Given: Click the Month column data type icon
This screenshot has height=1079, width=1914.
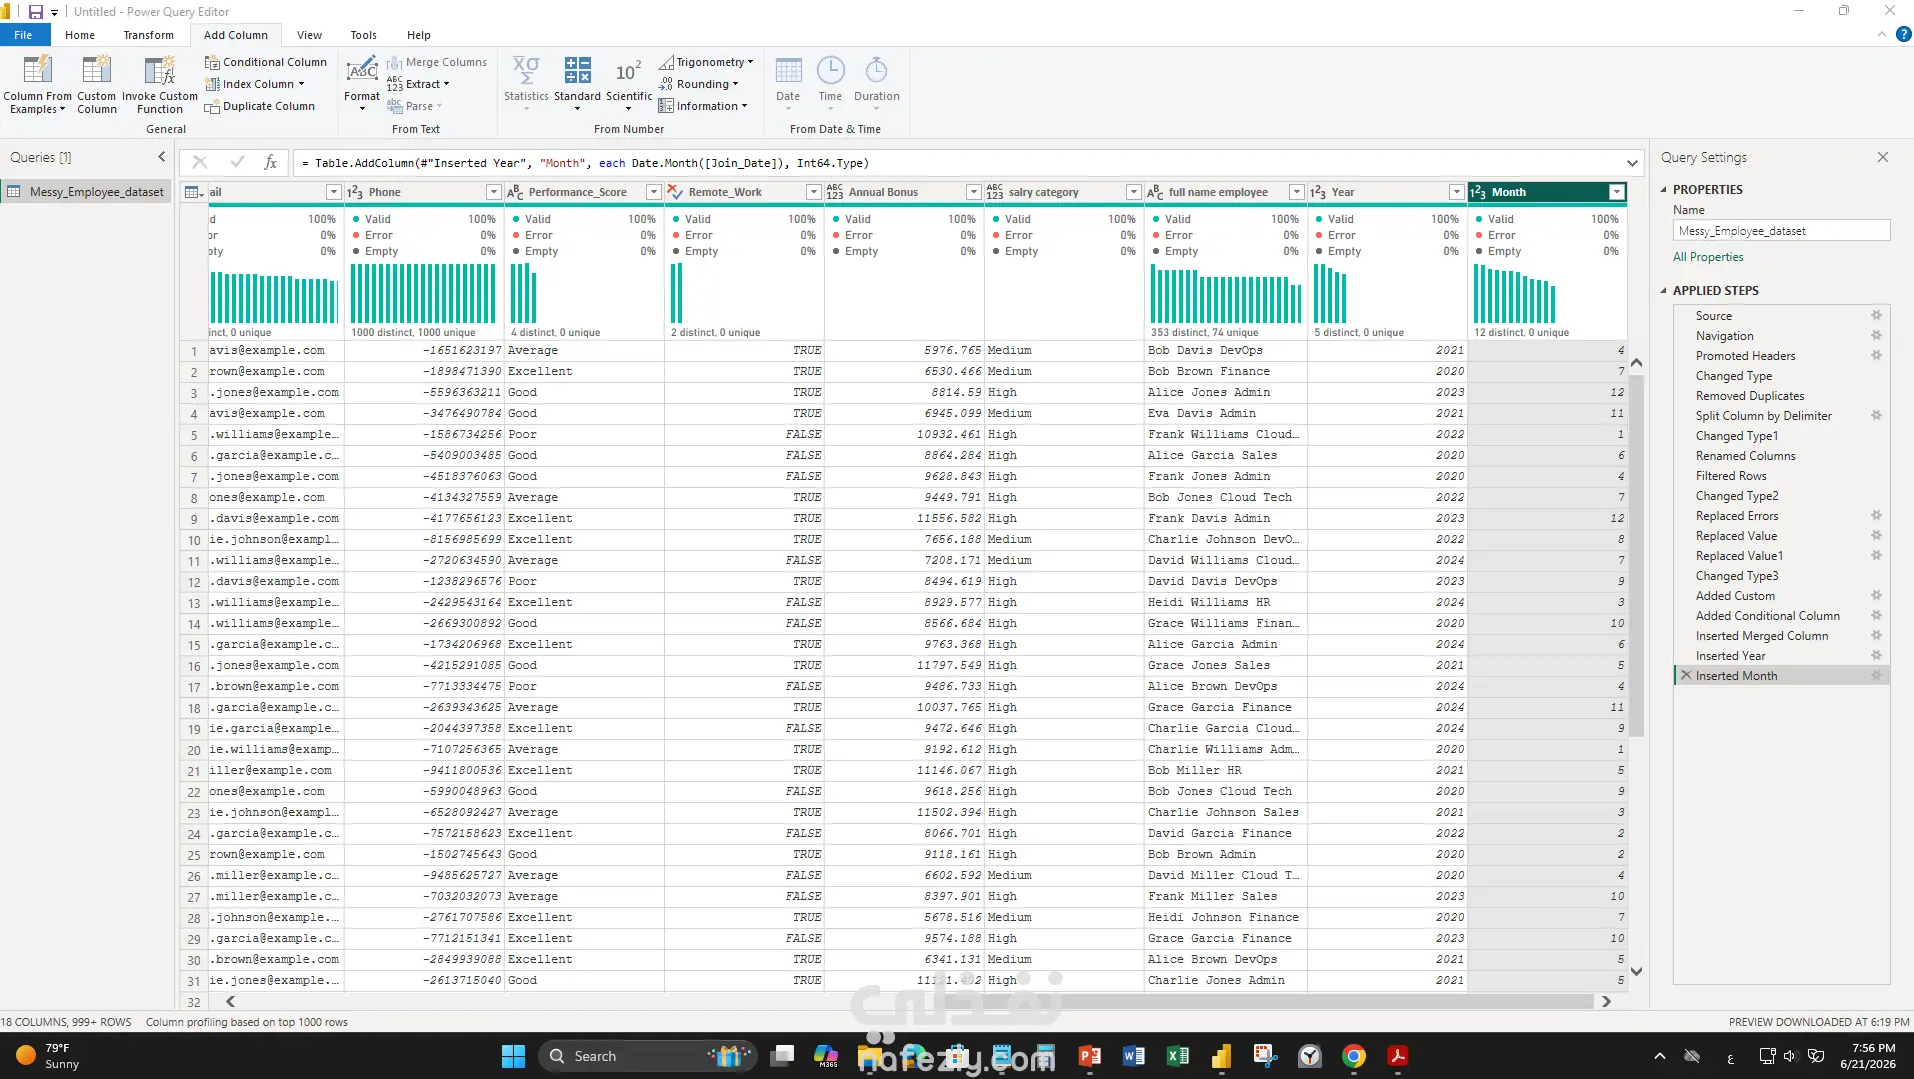Looking at the screenshot, I should pyautogui.click(x=1478, y=192).
